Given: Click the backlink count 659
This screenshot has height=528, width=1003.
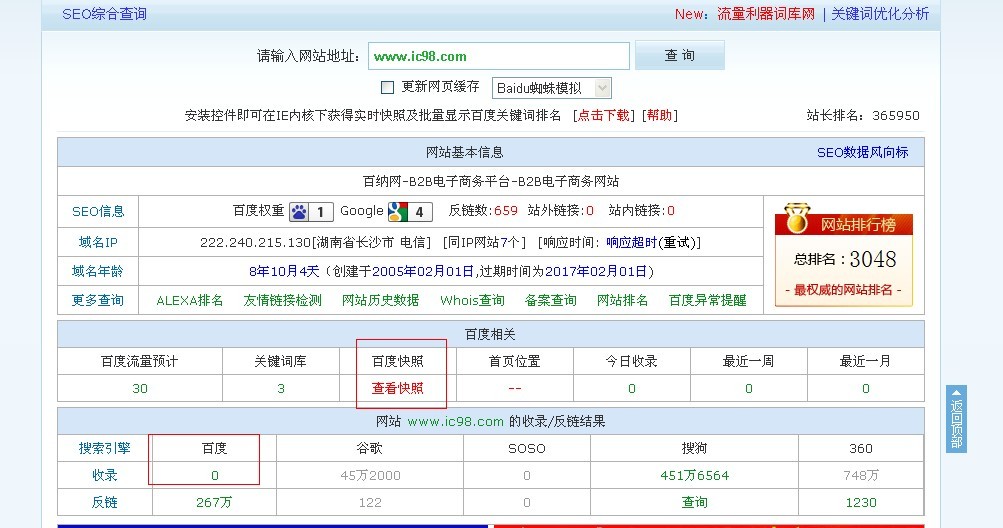Looking at the screenshot, I should click(506, 211).
